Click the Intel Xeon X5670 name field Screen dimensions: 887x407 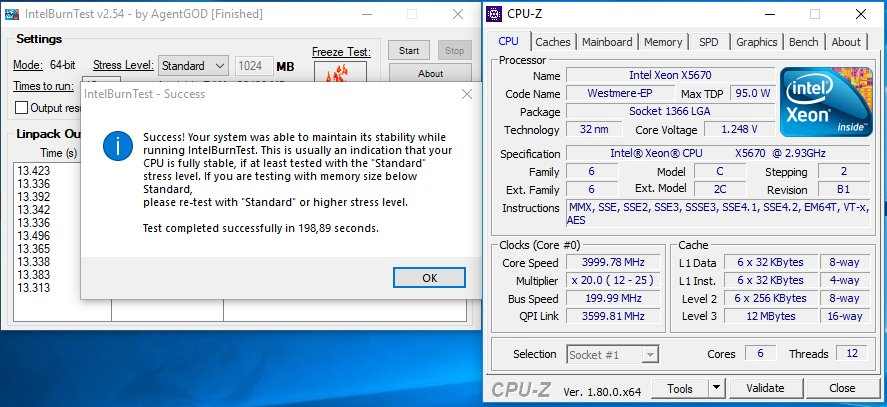pos(670,75)
